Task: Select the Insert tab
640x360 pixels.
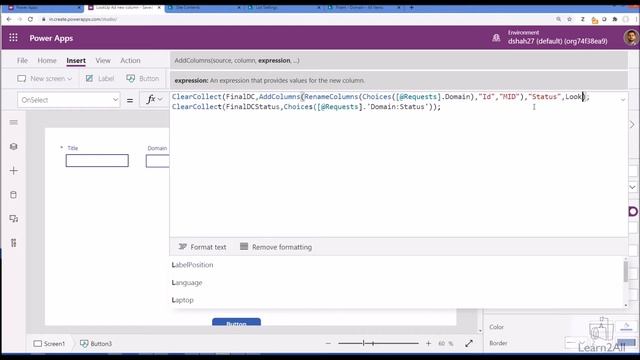Action: tap(76, 60)
